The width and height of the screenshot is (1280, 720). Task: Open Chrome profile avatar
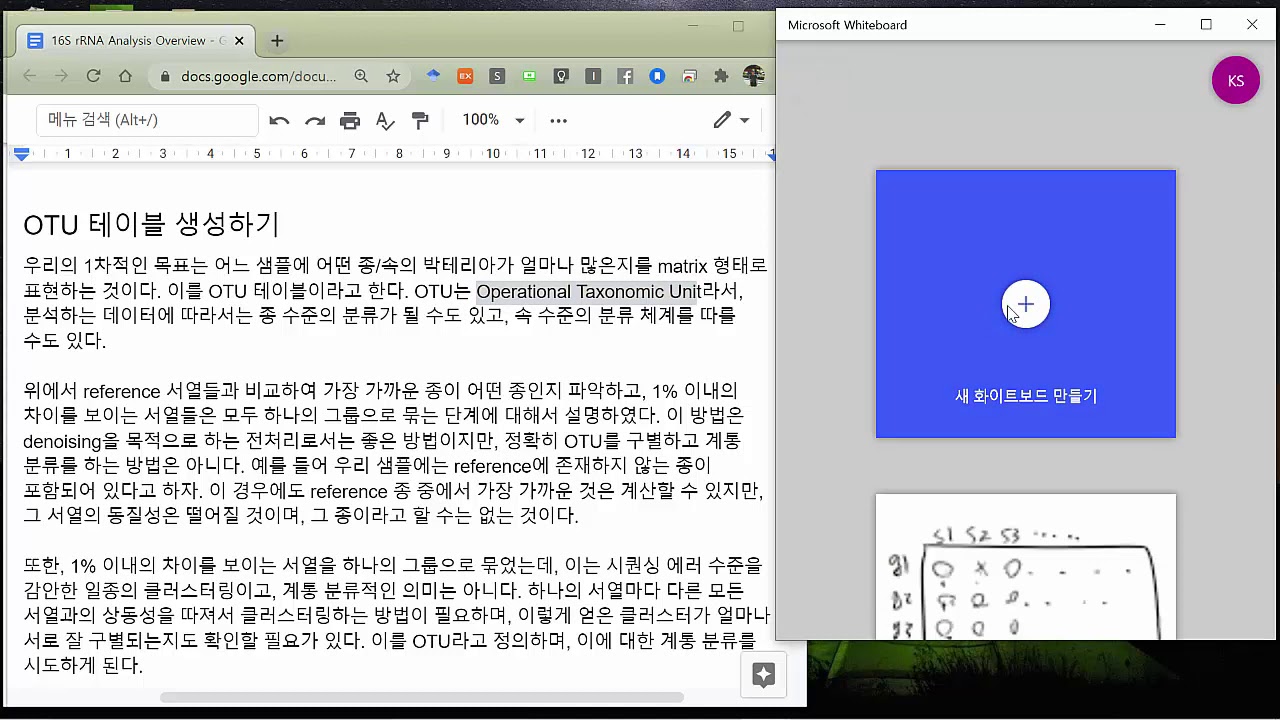pyautogui.click(x=754, y=76)
